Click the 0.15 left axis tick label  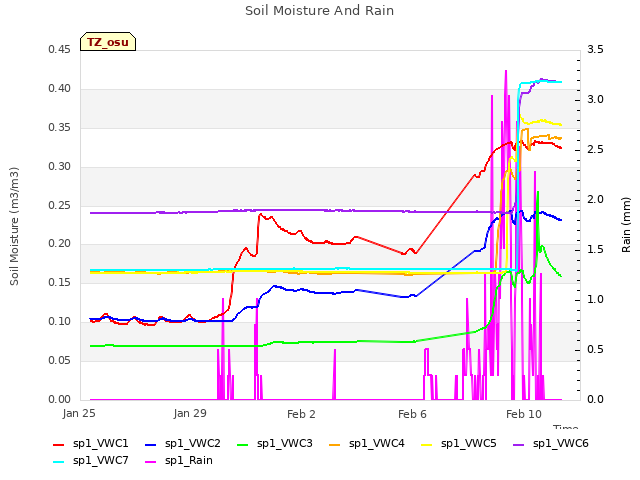pos(60,282)
